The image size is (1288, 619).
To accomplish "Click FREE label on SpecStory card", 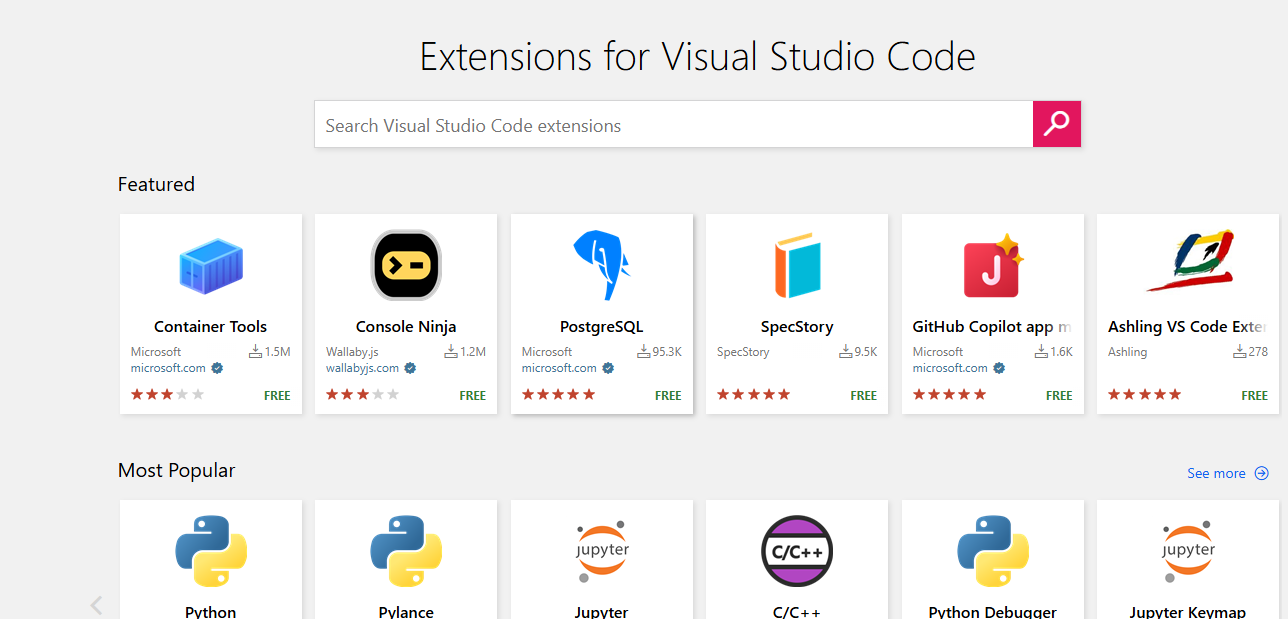I will 864,396.
